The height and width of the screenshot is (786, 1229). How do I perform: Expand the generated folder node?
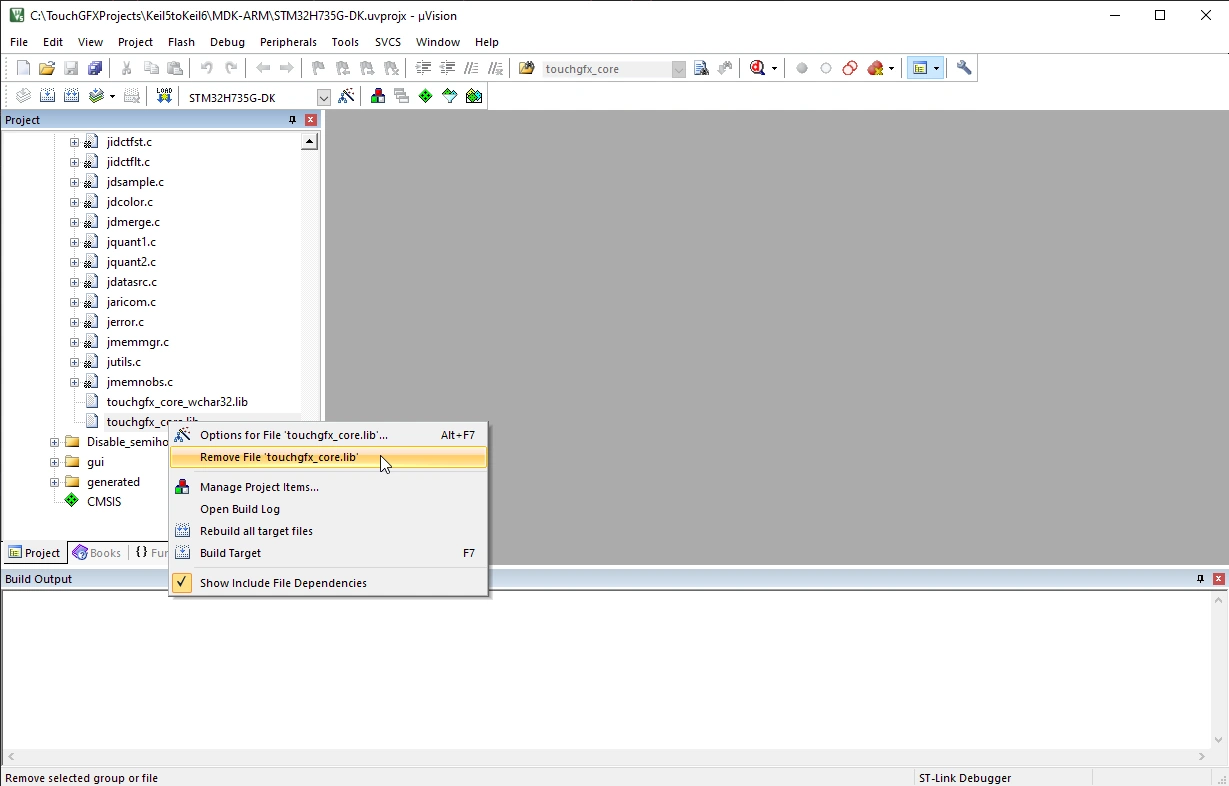(54, 482)
